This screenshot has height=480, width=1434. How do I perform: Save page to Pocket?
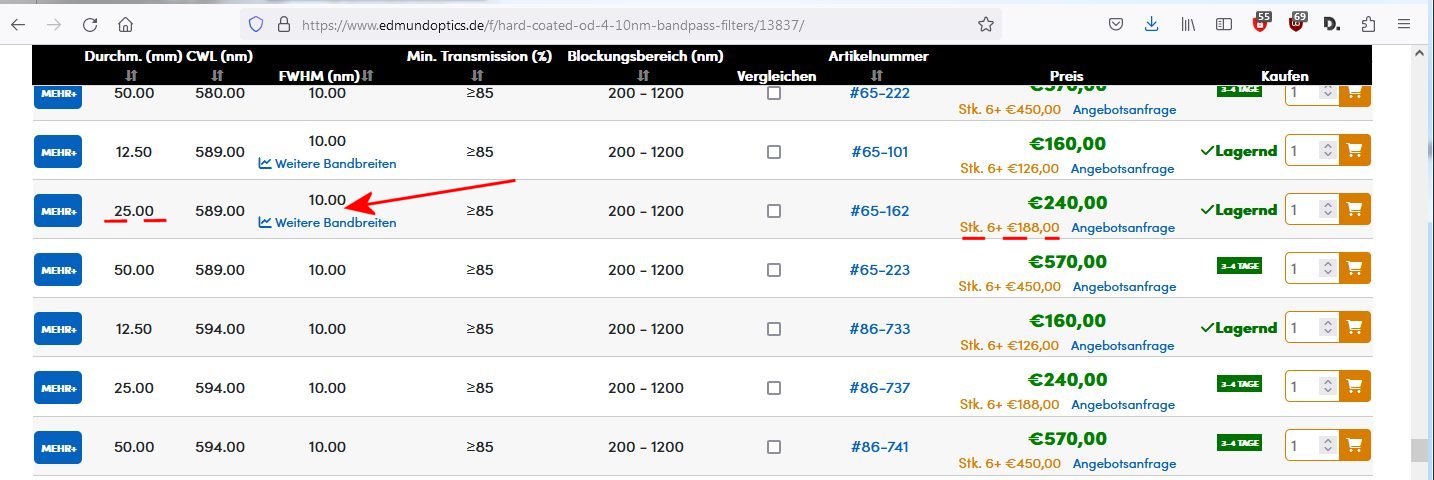tap(1117, 24)
